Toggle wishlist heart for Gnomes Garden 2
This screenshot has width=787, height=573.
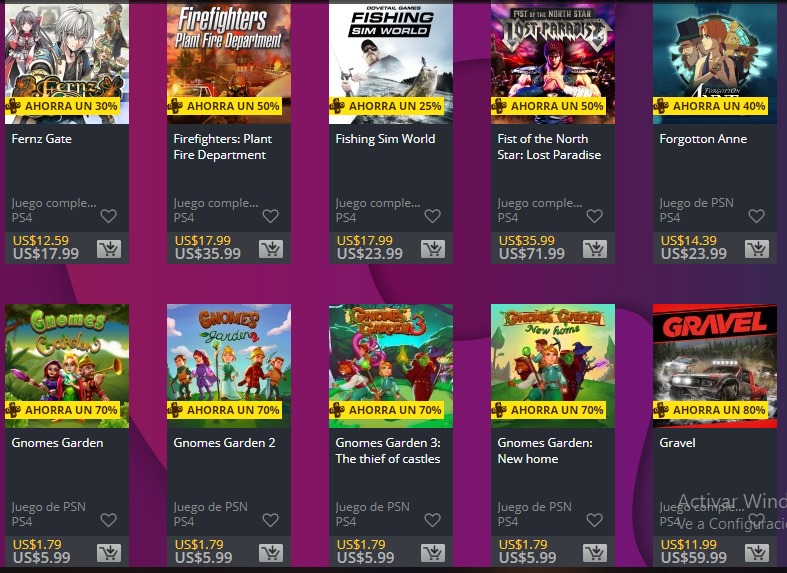[271, 520]
